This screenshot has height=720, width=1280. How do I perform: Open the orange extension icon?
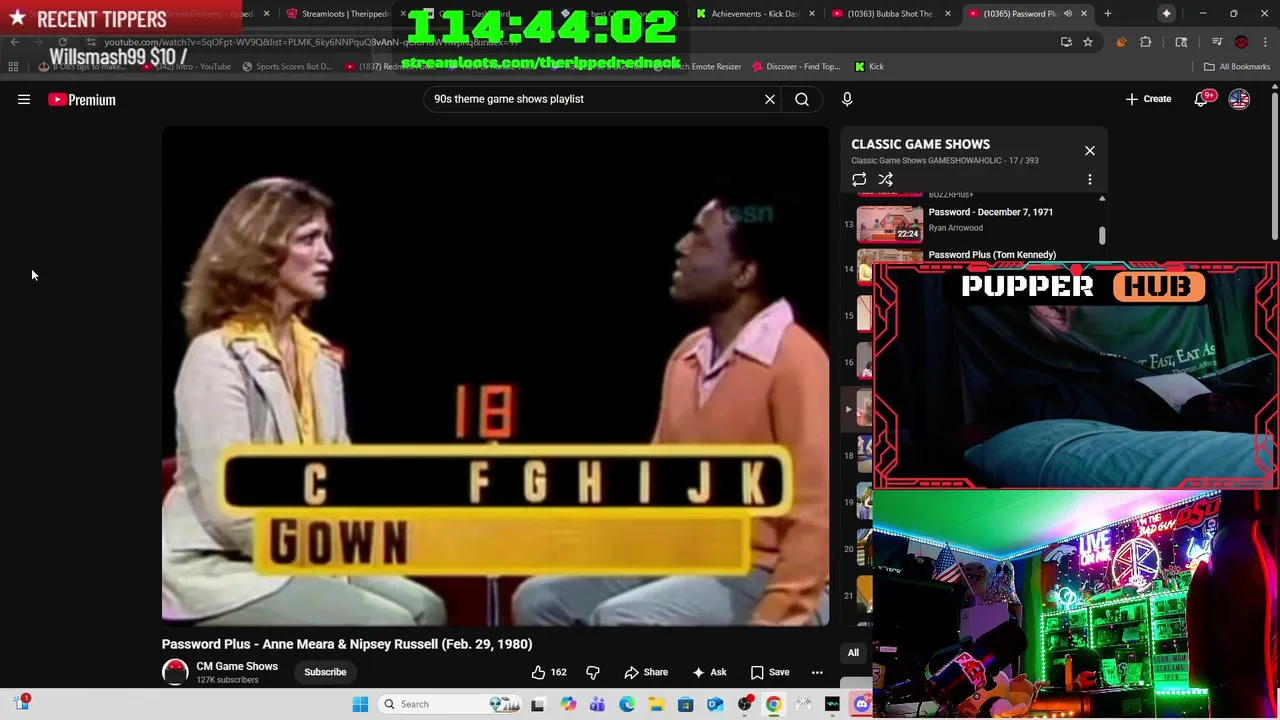(1121, 42)
